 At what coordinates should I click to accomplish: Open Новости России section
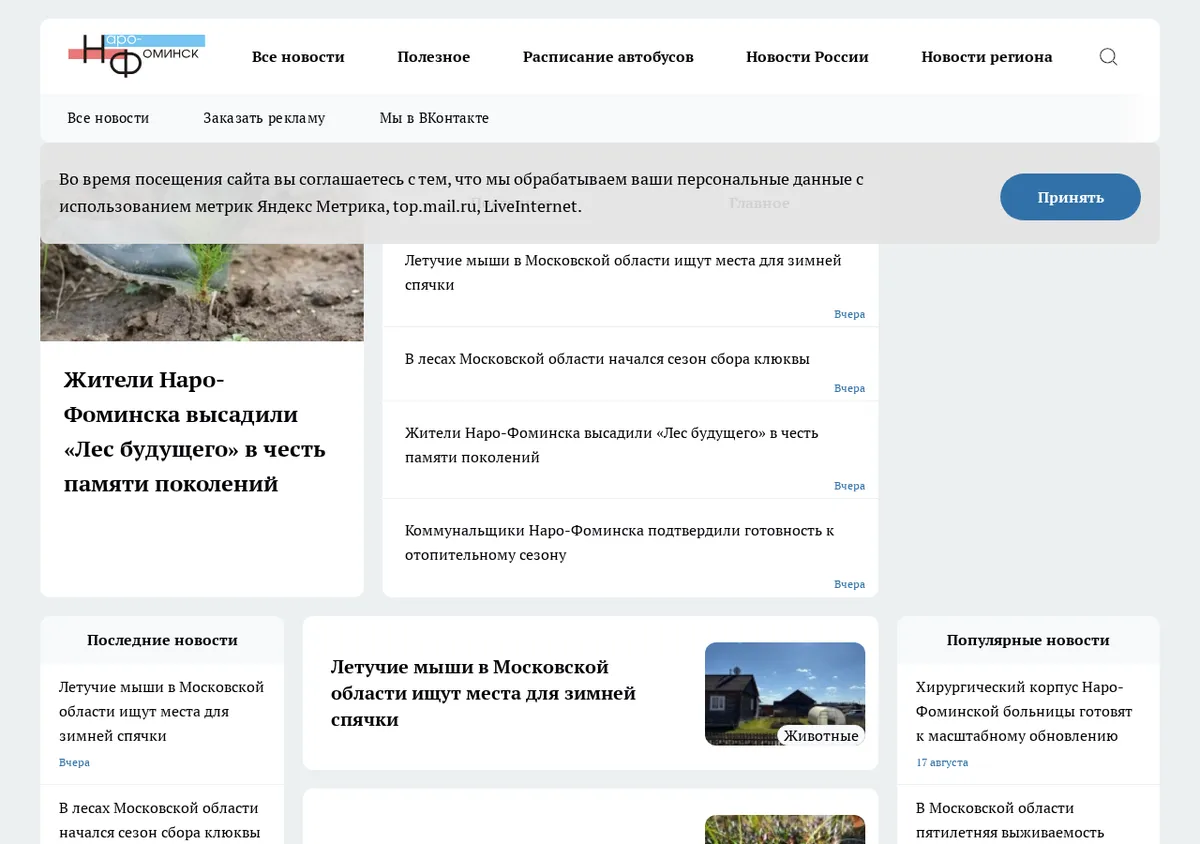807,57
